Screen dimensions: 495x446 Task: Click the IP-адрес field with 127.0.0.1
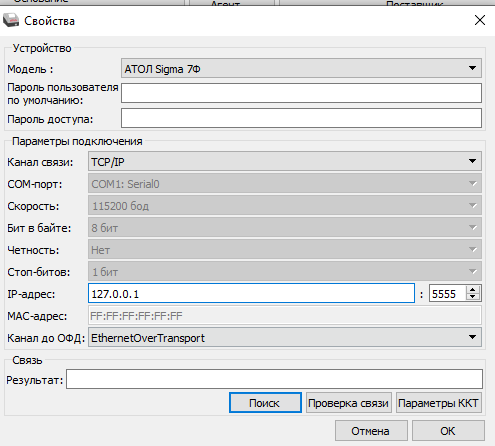251,293
